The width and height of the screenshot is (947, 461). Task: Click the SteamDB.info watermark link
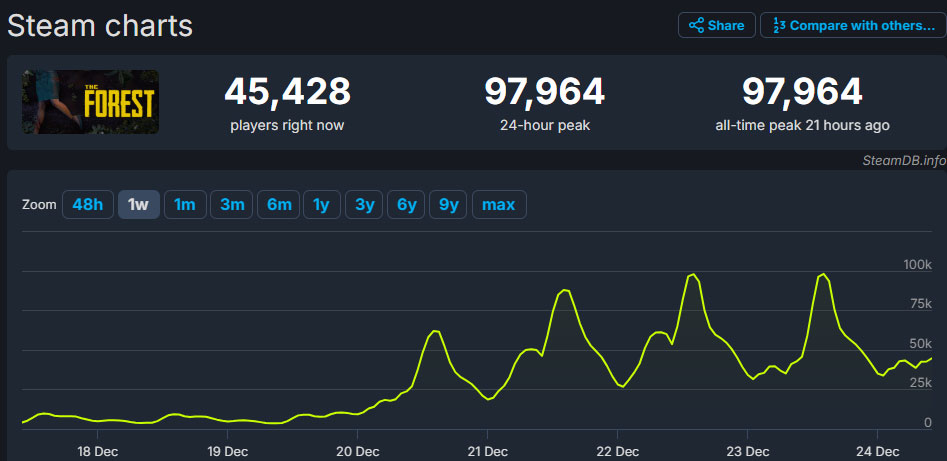904,161
